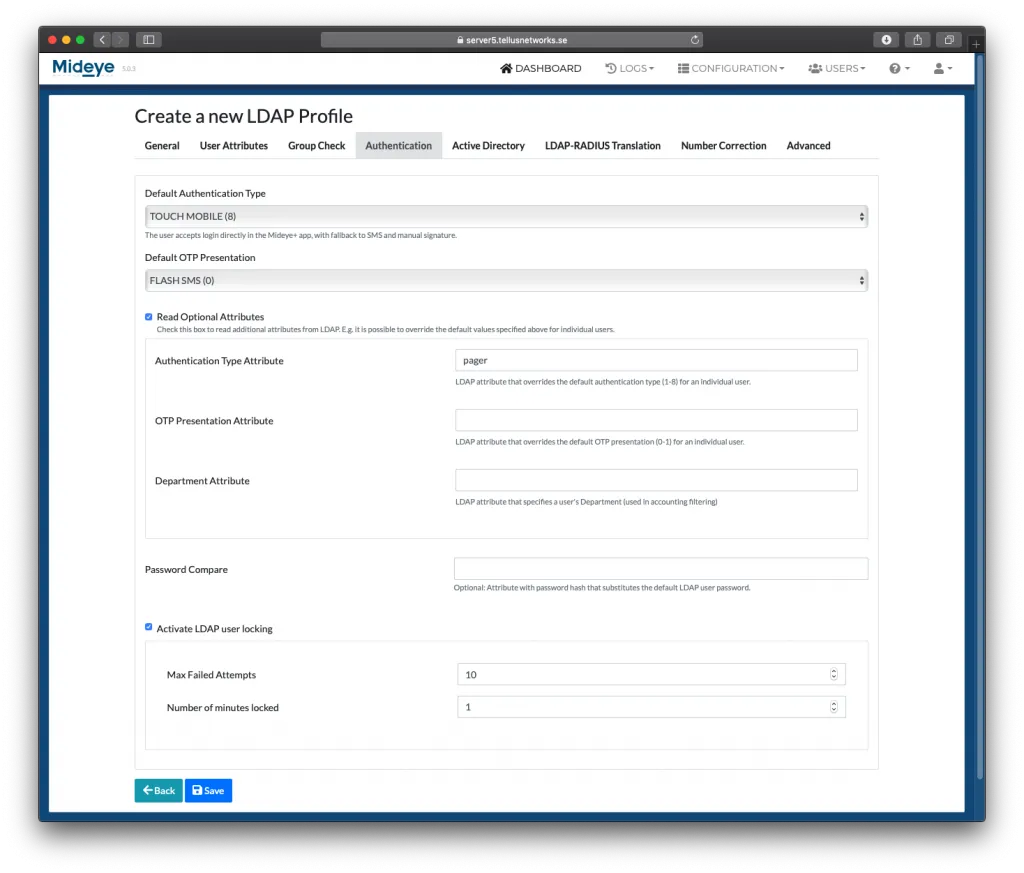Viewport: 1024px width, 873px height.
Task: Increase Max Failed Attempts with the stepper
Action: click(x=833, y=670)
